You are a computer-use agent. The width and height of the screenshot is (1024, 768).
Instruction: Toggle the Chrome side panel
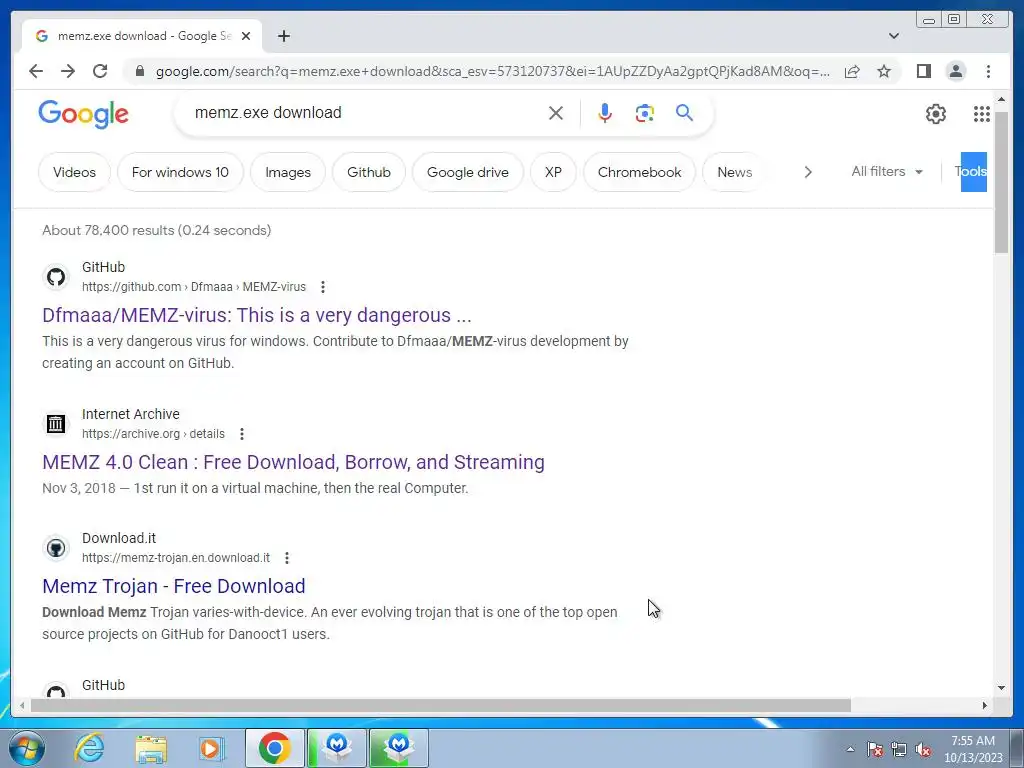point(923,71)
